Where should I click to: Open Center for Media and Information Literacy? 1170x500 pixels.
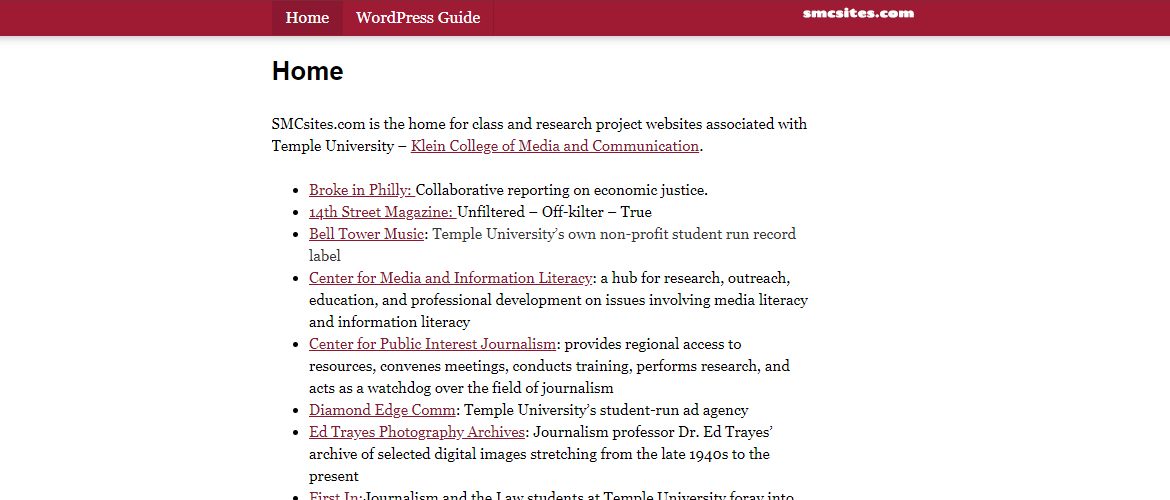(451, 278)
